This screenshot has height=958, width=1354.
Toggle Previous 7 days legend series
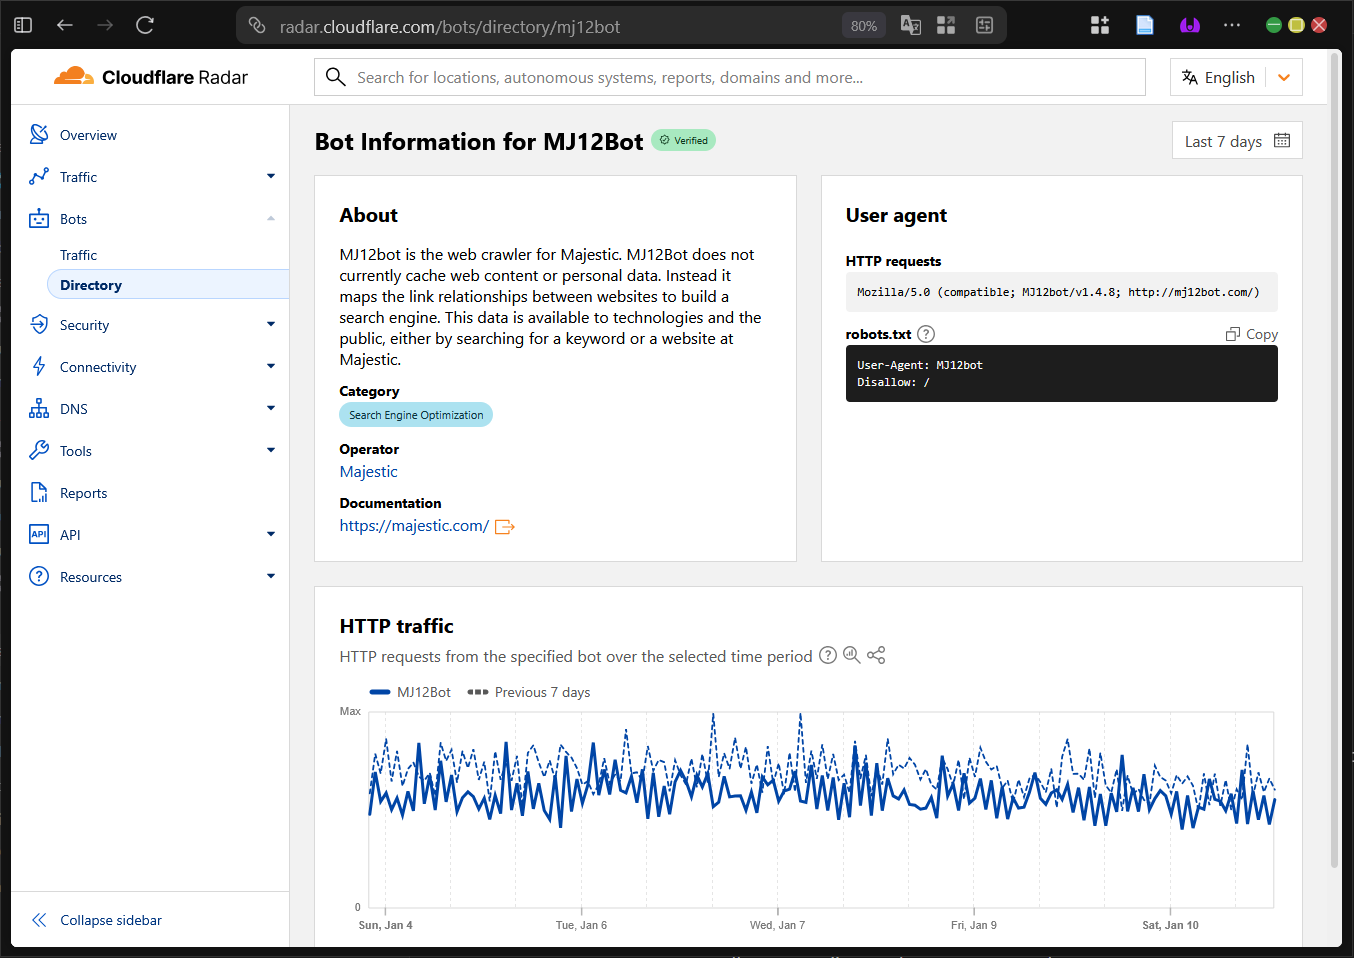point(529,692)
